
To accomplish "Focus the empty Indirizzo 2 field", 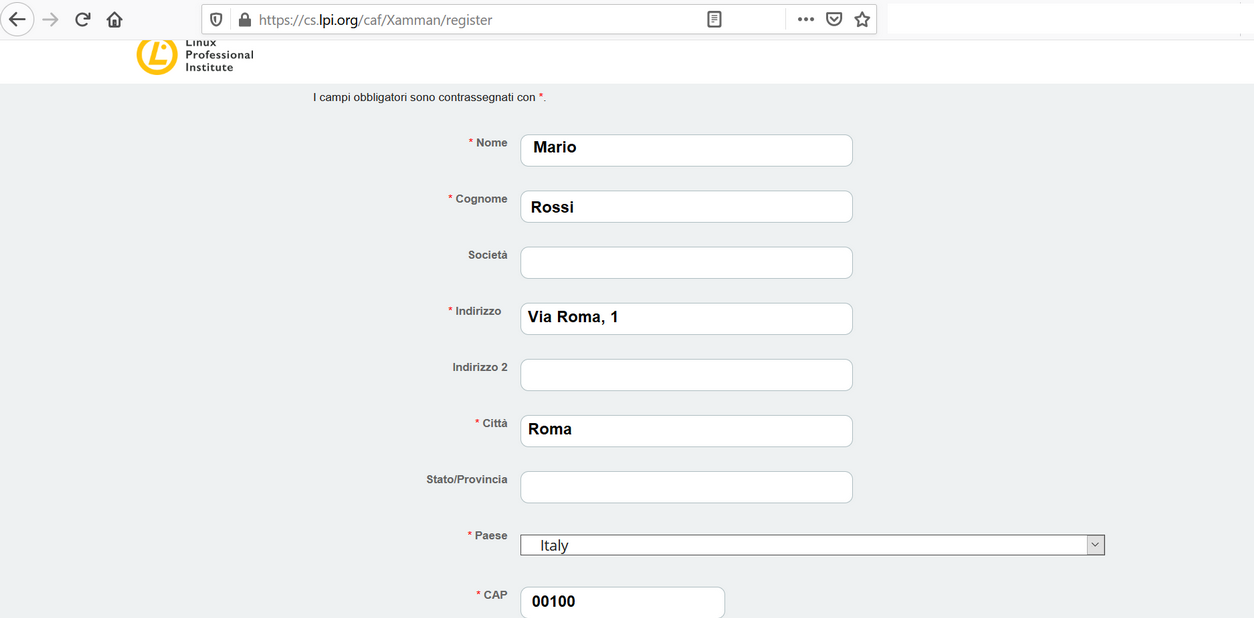I will (x=686, y=374).
